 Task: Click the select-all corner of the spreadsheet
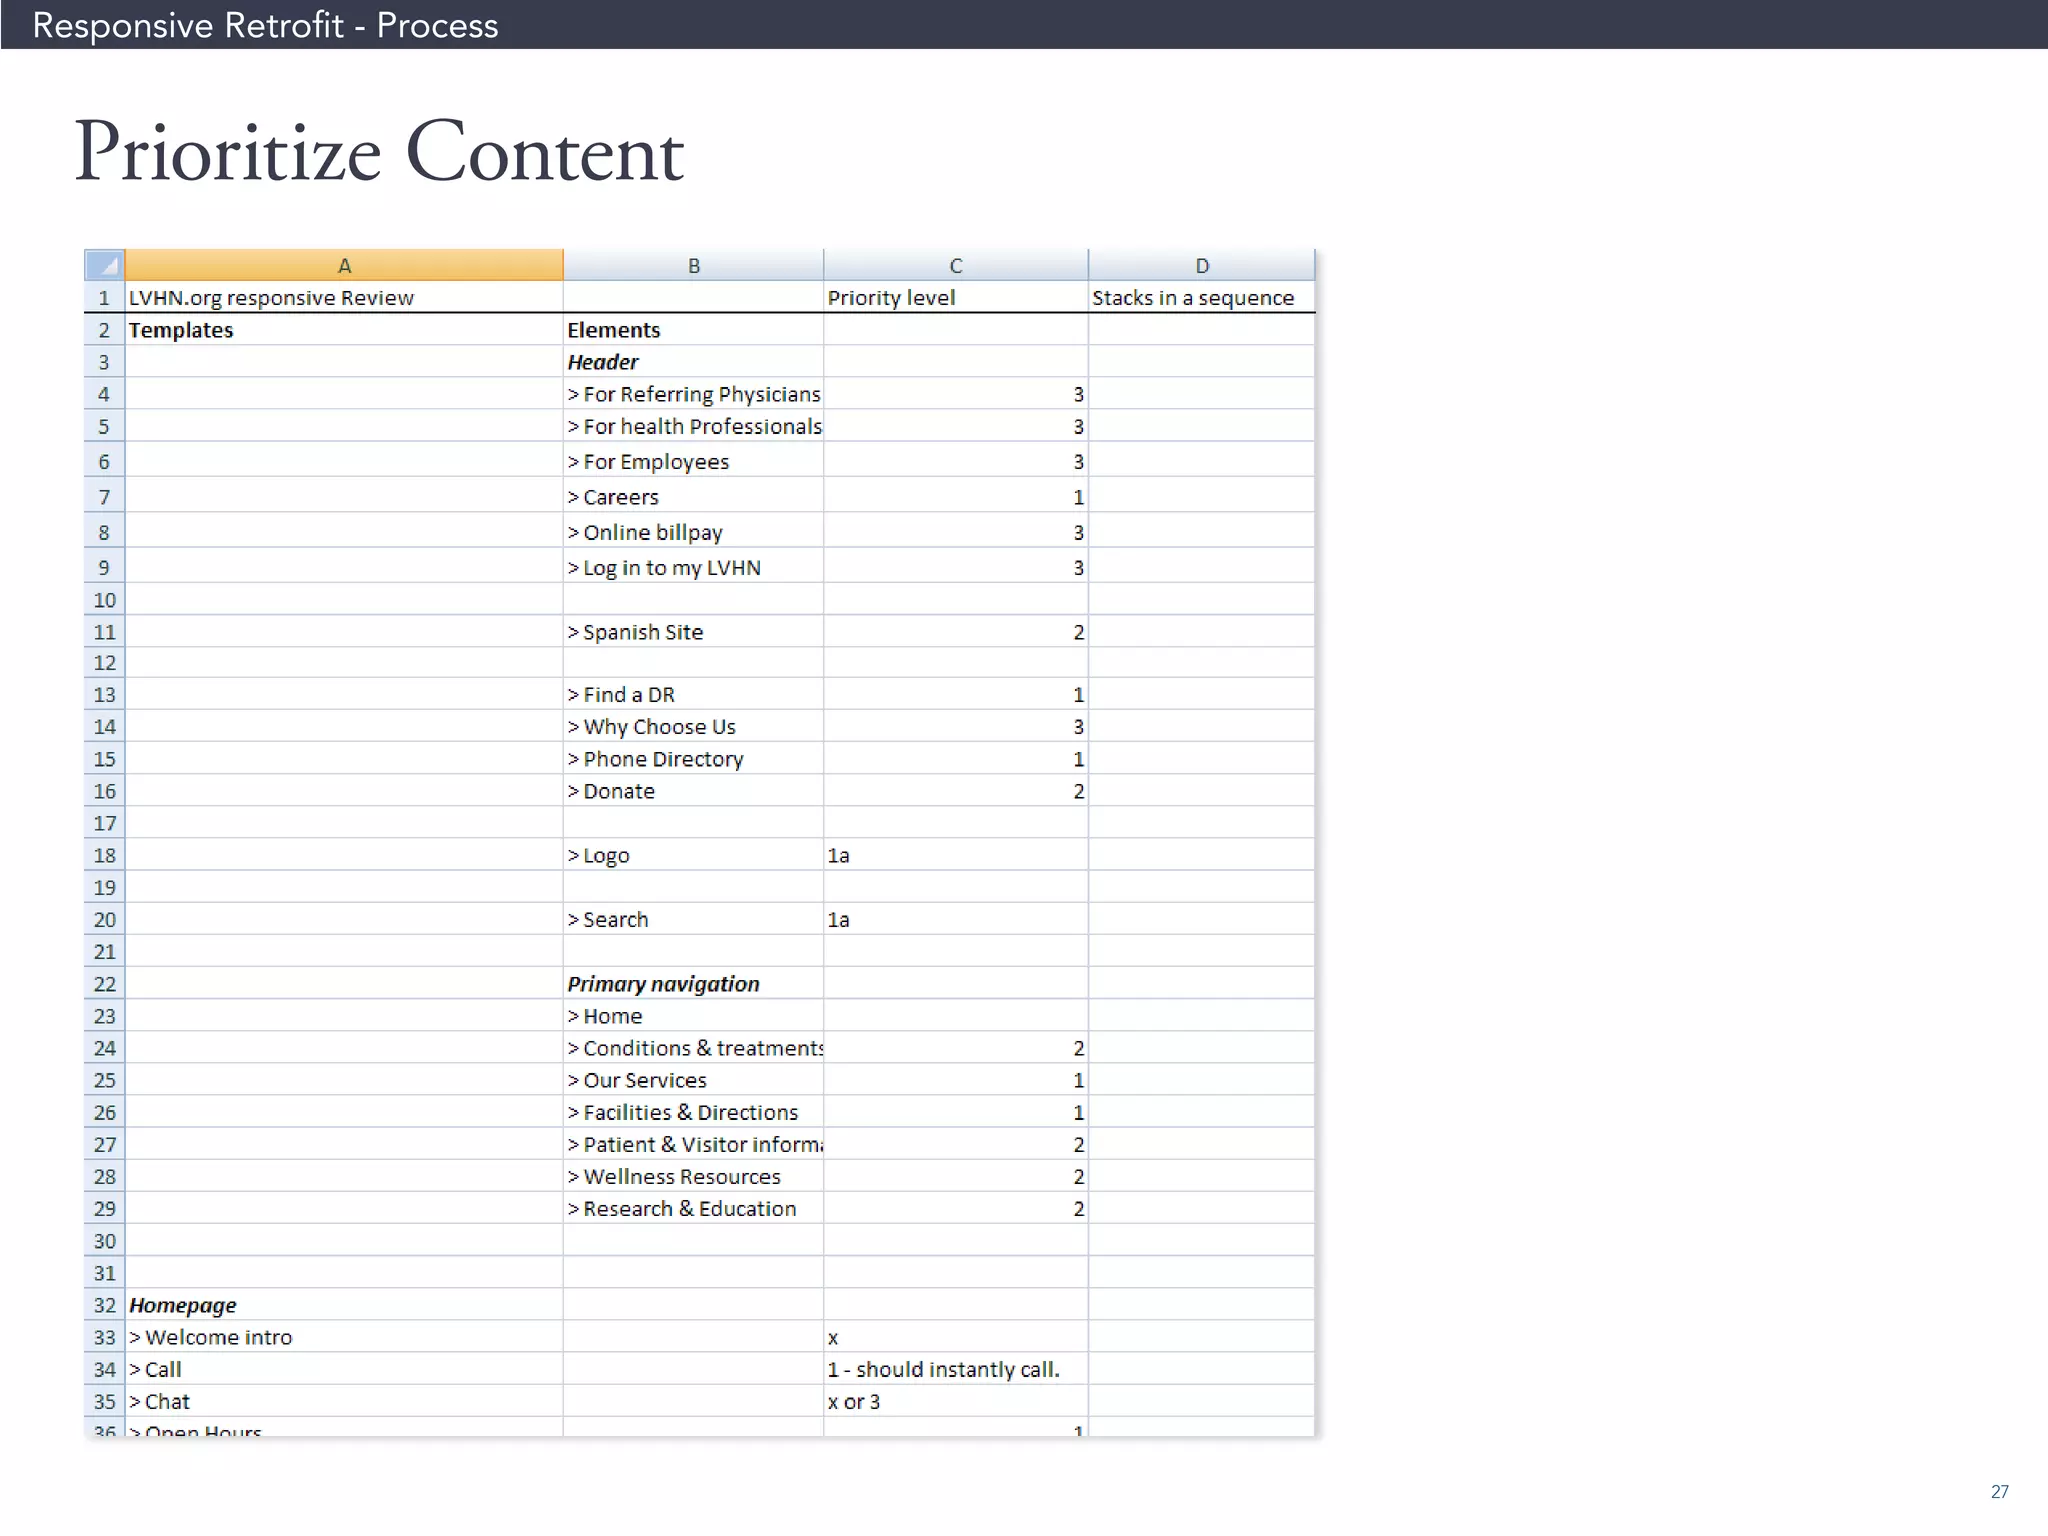104,265
